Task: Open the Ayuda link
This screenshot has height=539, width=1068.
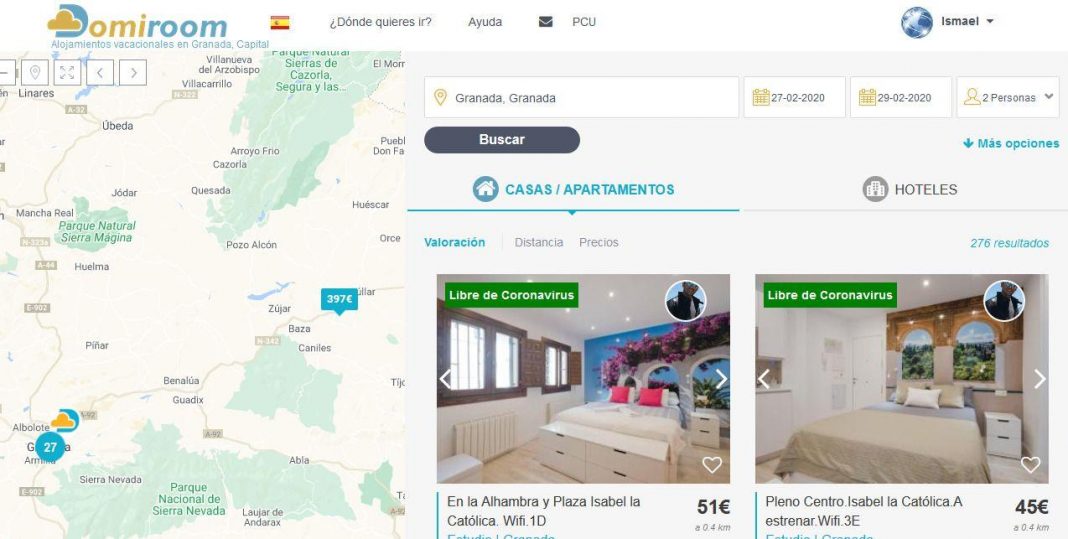Action: [485, 22]
